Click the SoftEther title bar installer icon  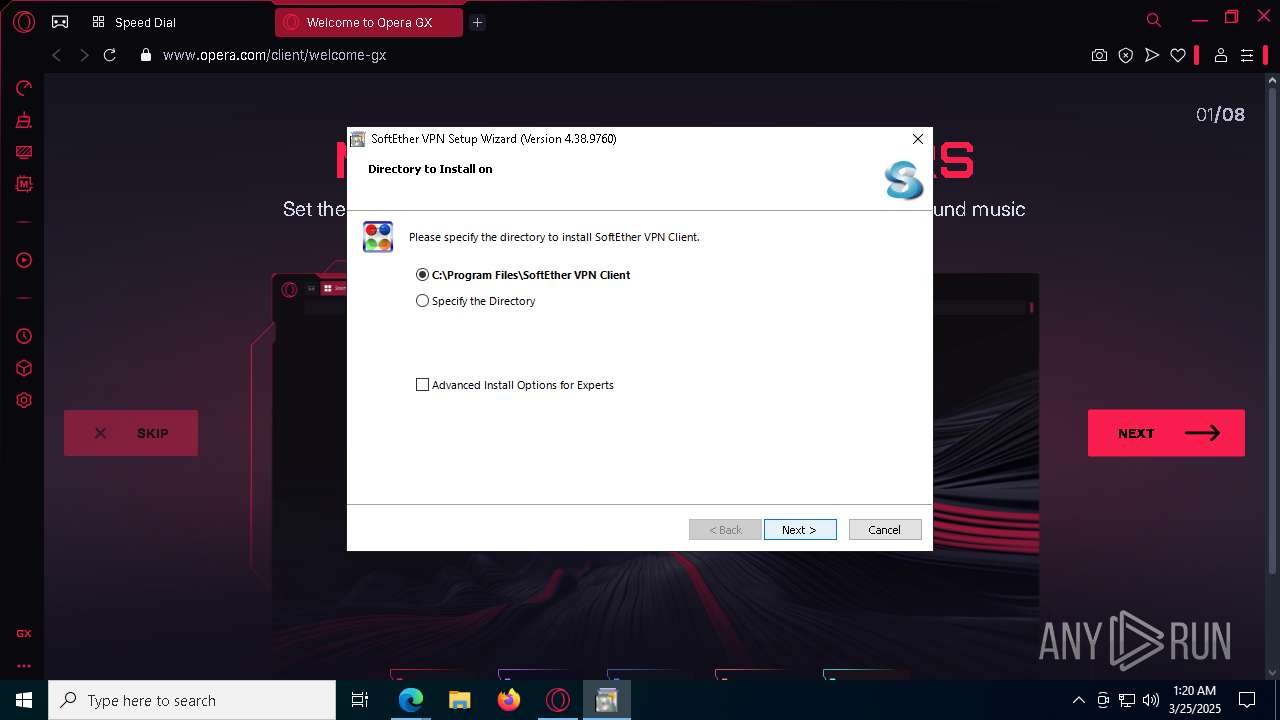click(358, 139)
